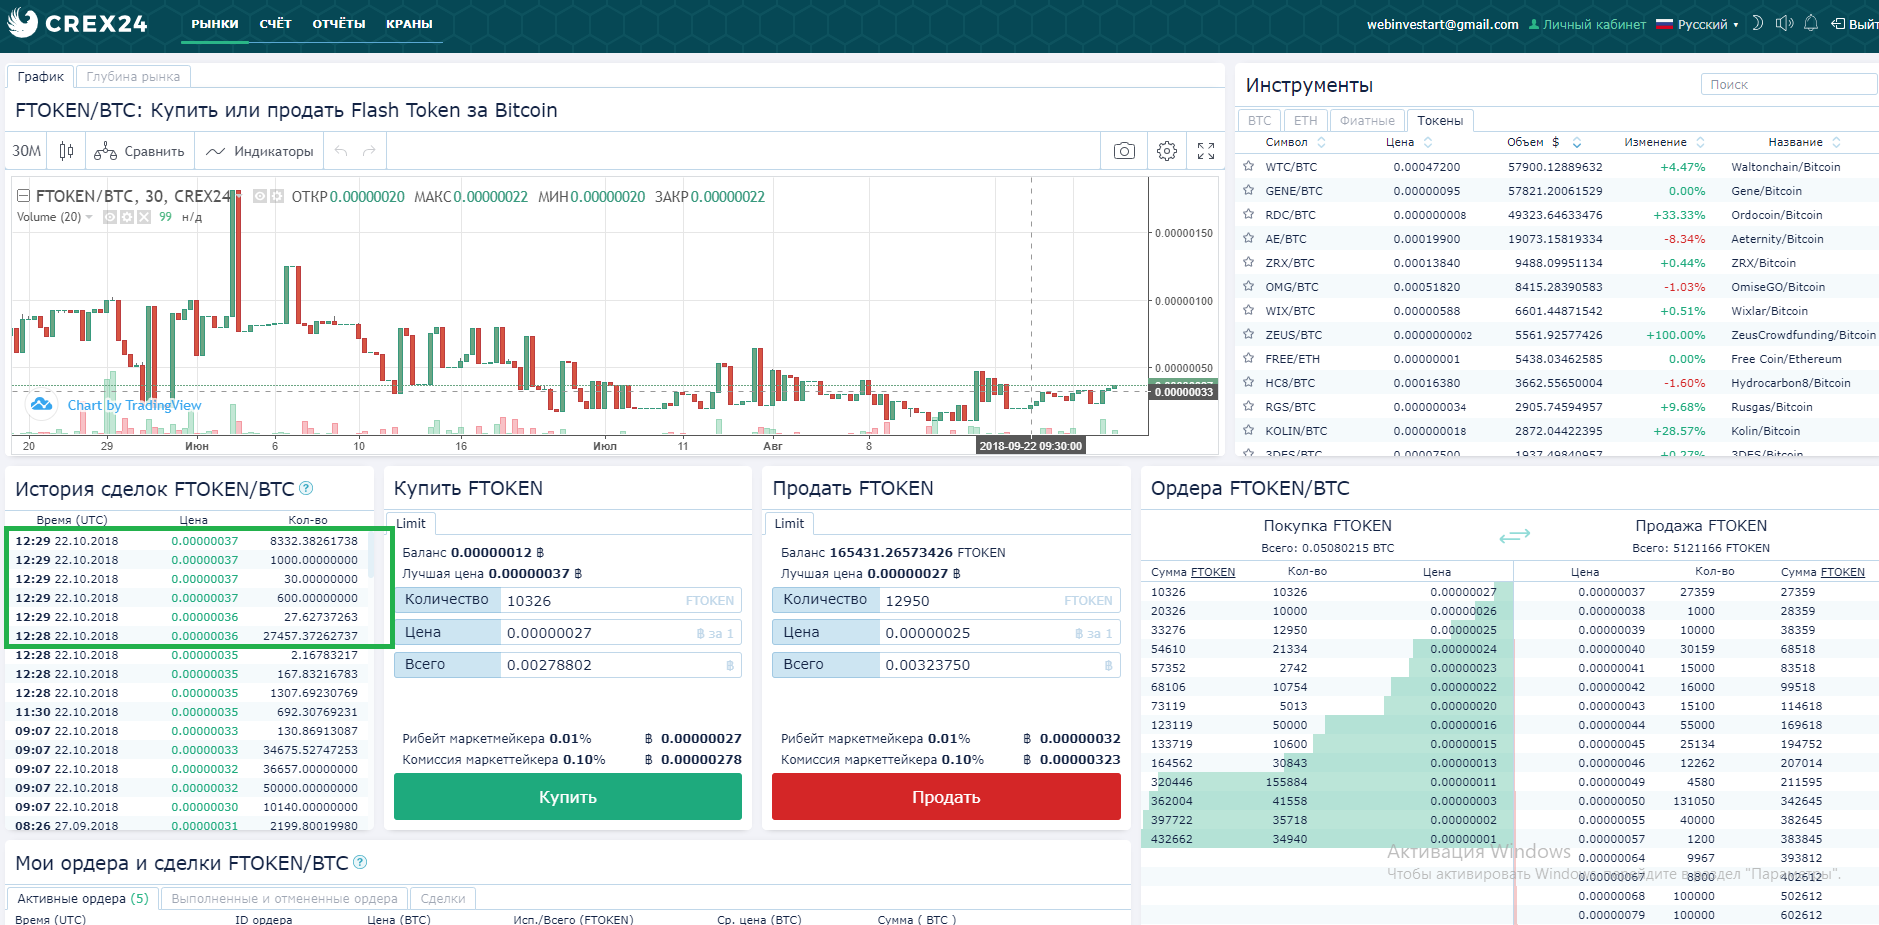Image resolution: width=1879 pixels, height=925 pixels.
Task: Sort instruments by Изменение
Action: click(1664, 142)
